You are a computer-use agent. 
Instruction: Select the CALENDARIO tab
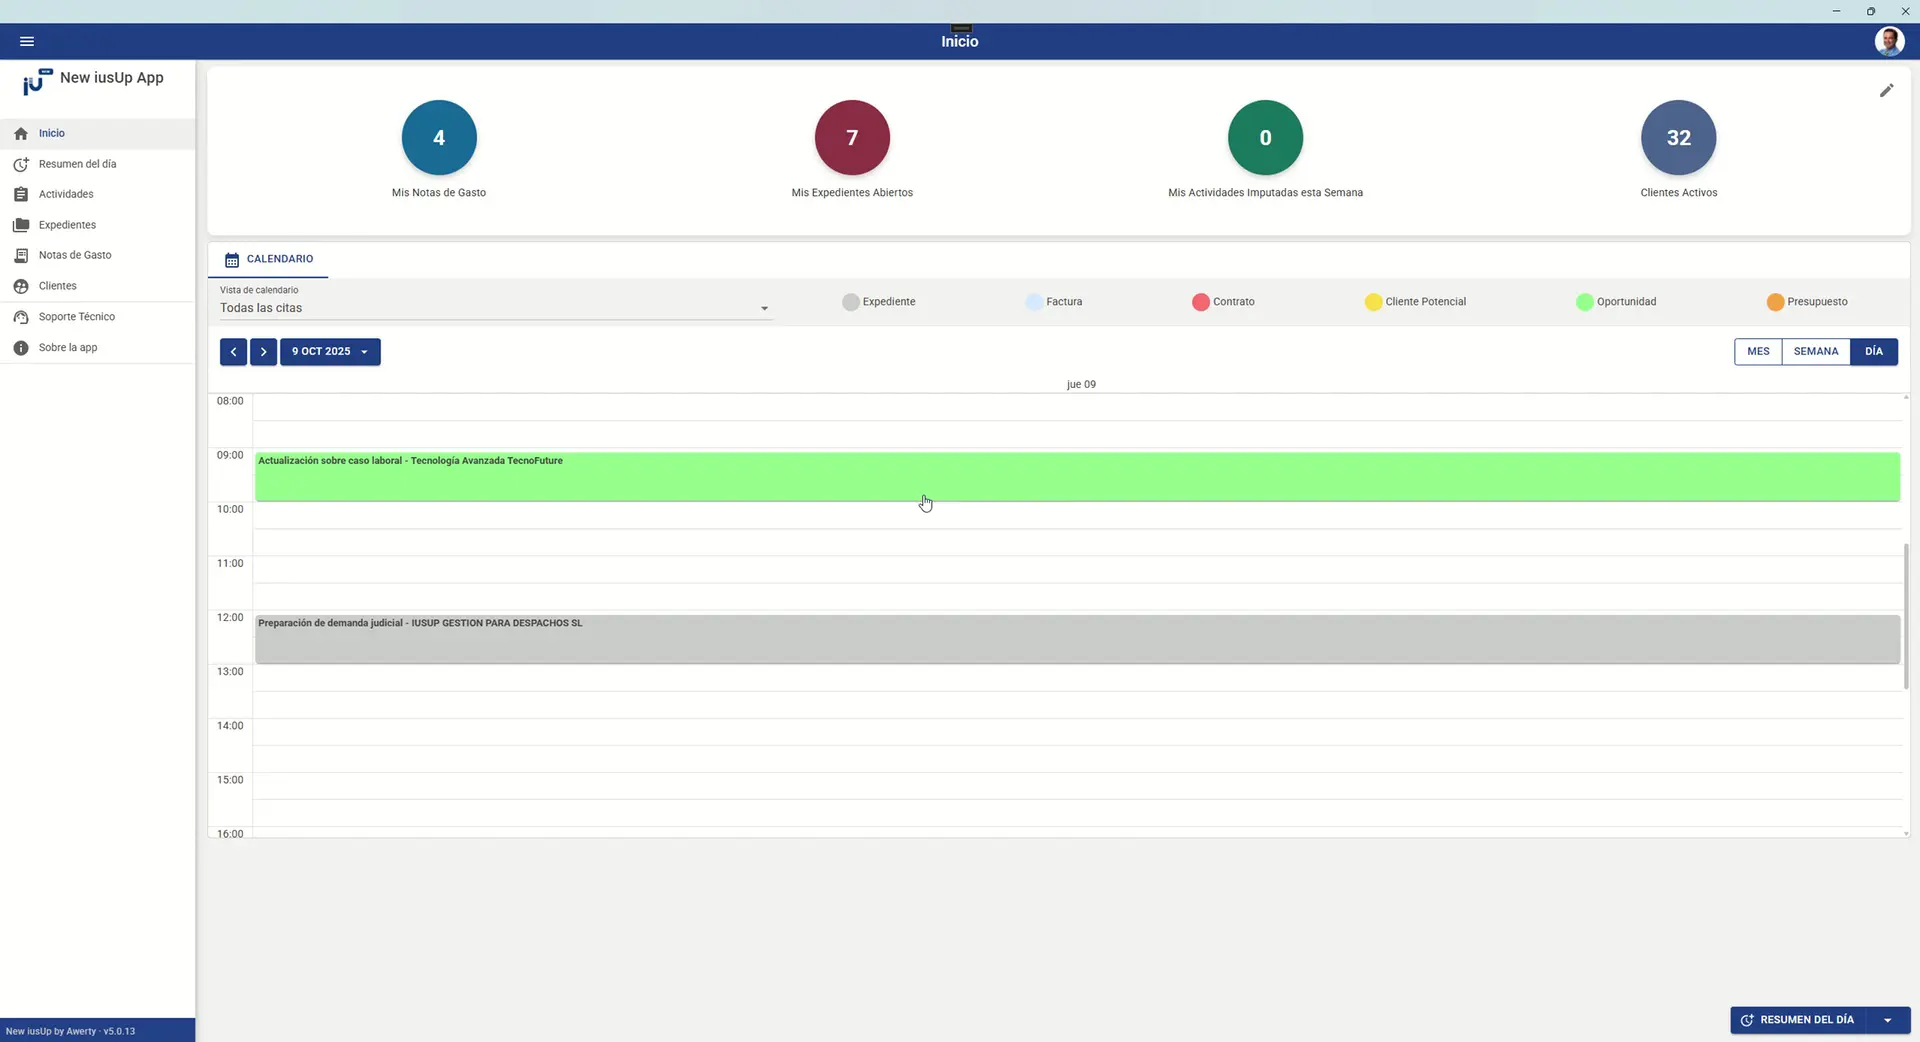coord(268,259)
